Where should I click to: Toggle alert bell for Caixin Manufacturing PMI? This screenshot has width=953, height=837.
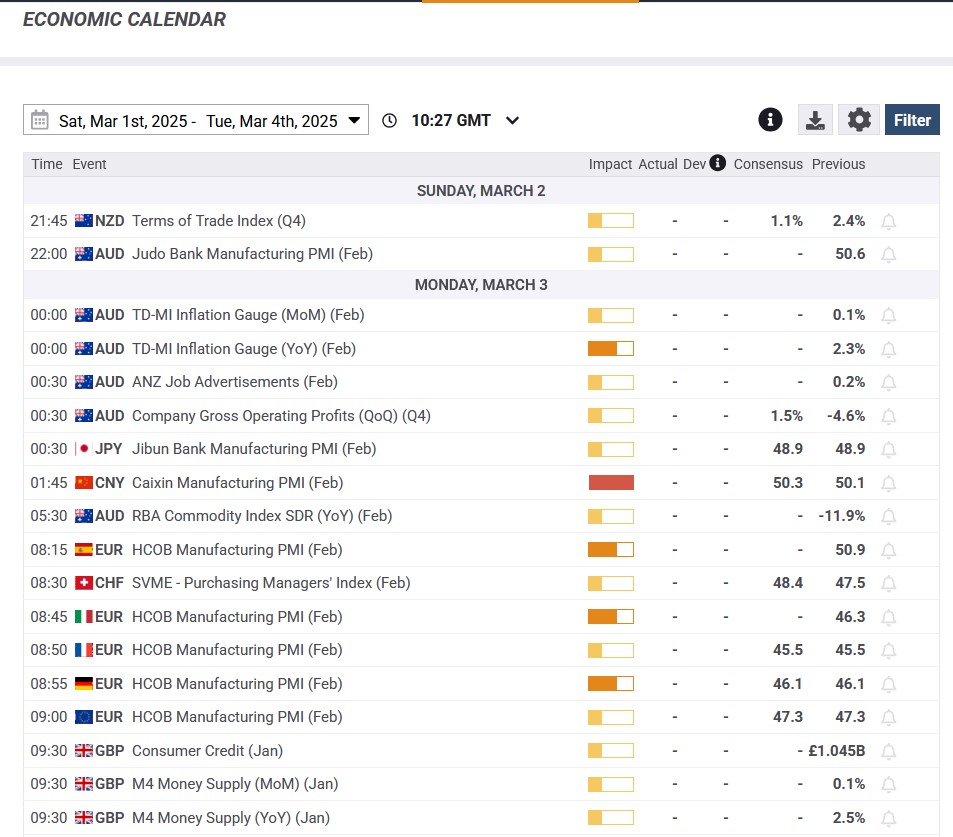pos(888,484)
